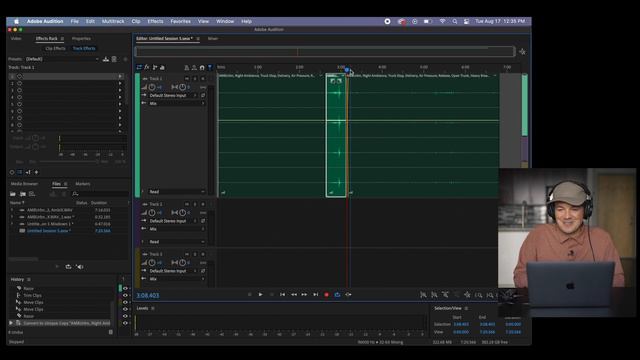Show the track fx section using the fx icon
Screen dimensions: 640x360
(x=147, y=67)
